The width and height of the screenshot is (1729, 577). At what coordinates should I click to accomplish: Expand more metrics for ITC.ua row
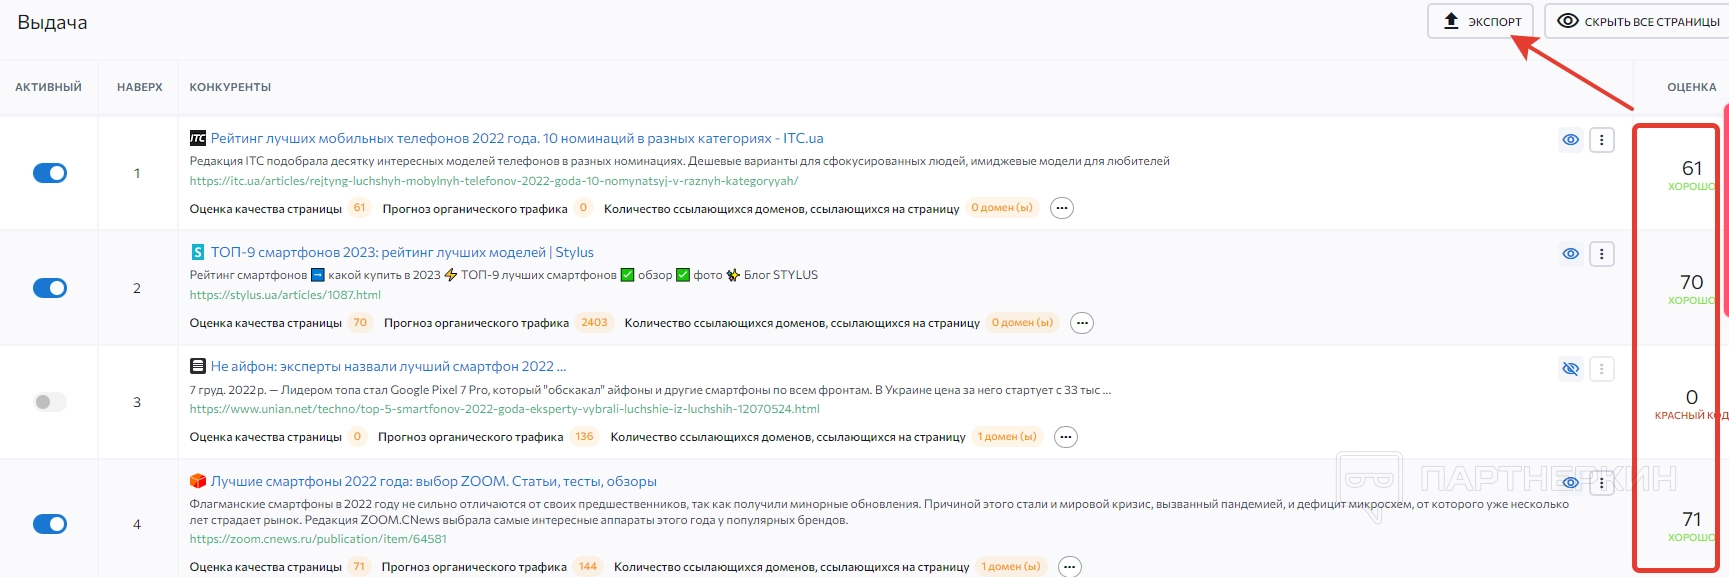tap(1062, 208)
